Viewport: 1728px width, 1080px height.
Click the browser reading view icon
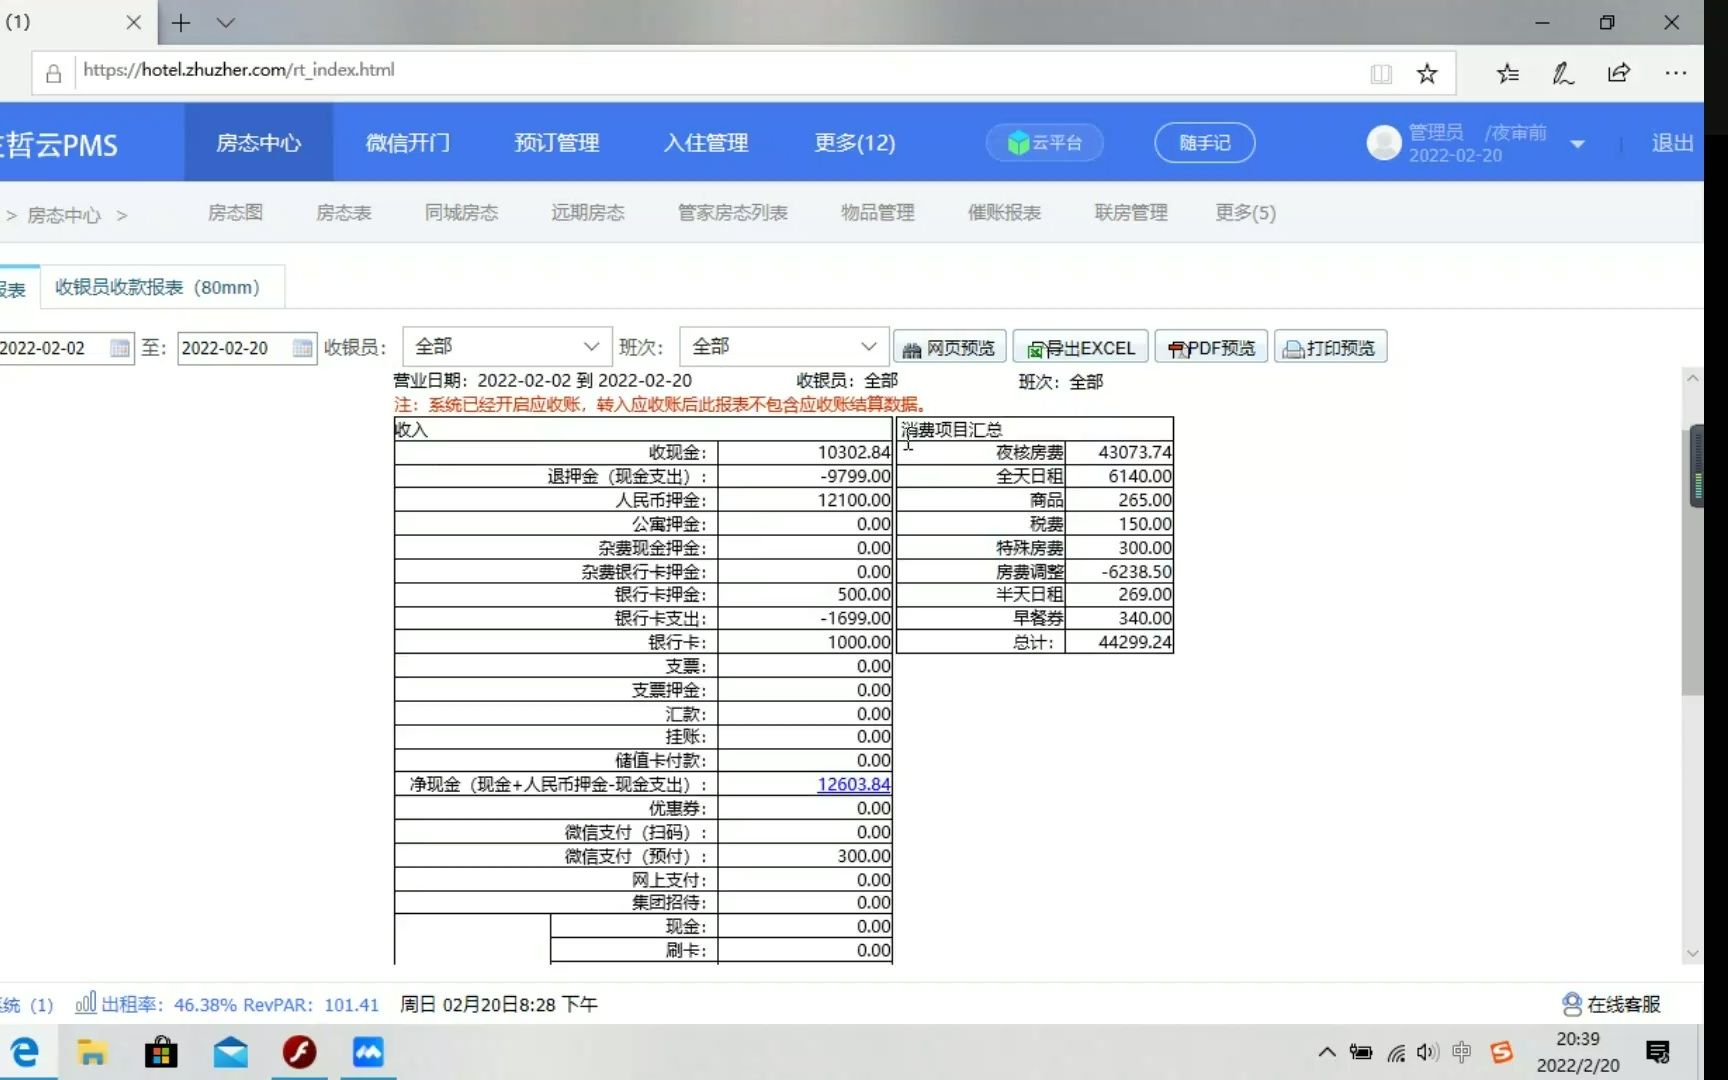point(1381,73)
